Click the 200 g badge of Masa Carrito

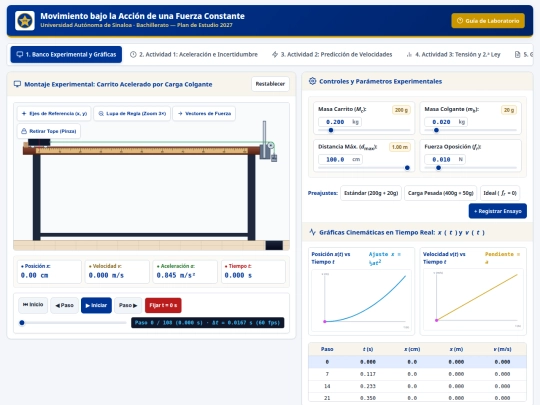[401, 110]
